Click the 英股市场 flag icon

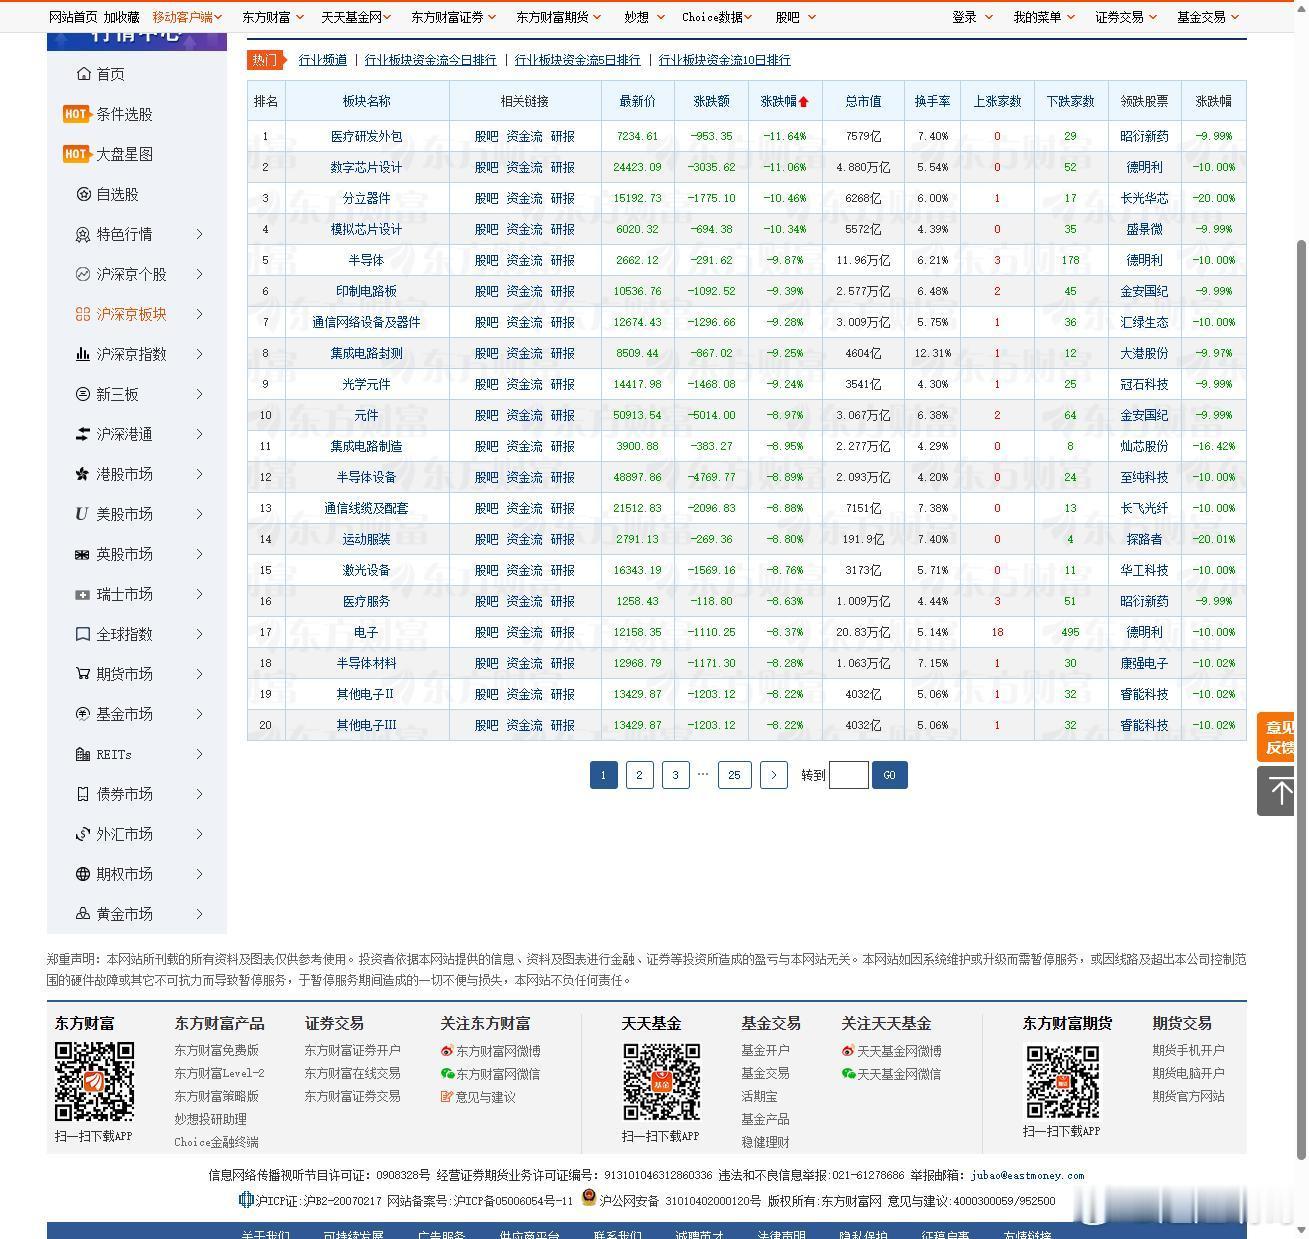[x=83, y=554]
